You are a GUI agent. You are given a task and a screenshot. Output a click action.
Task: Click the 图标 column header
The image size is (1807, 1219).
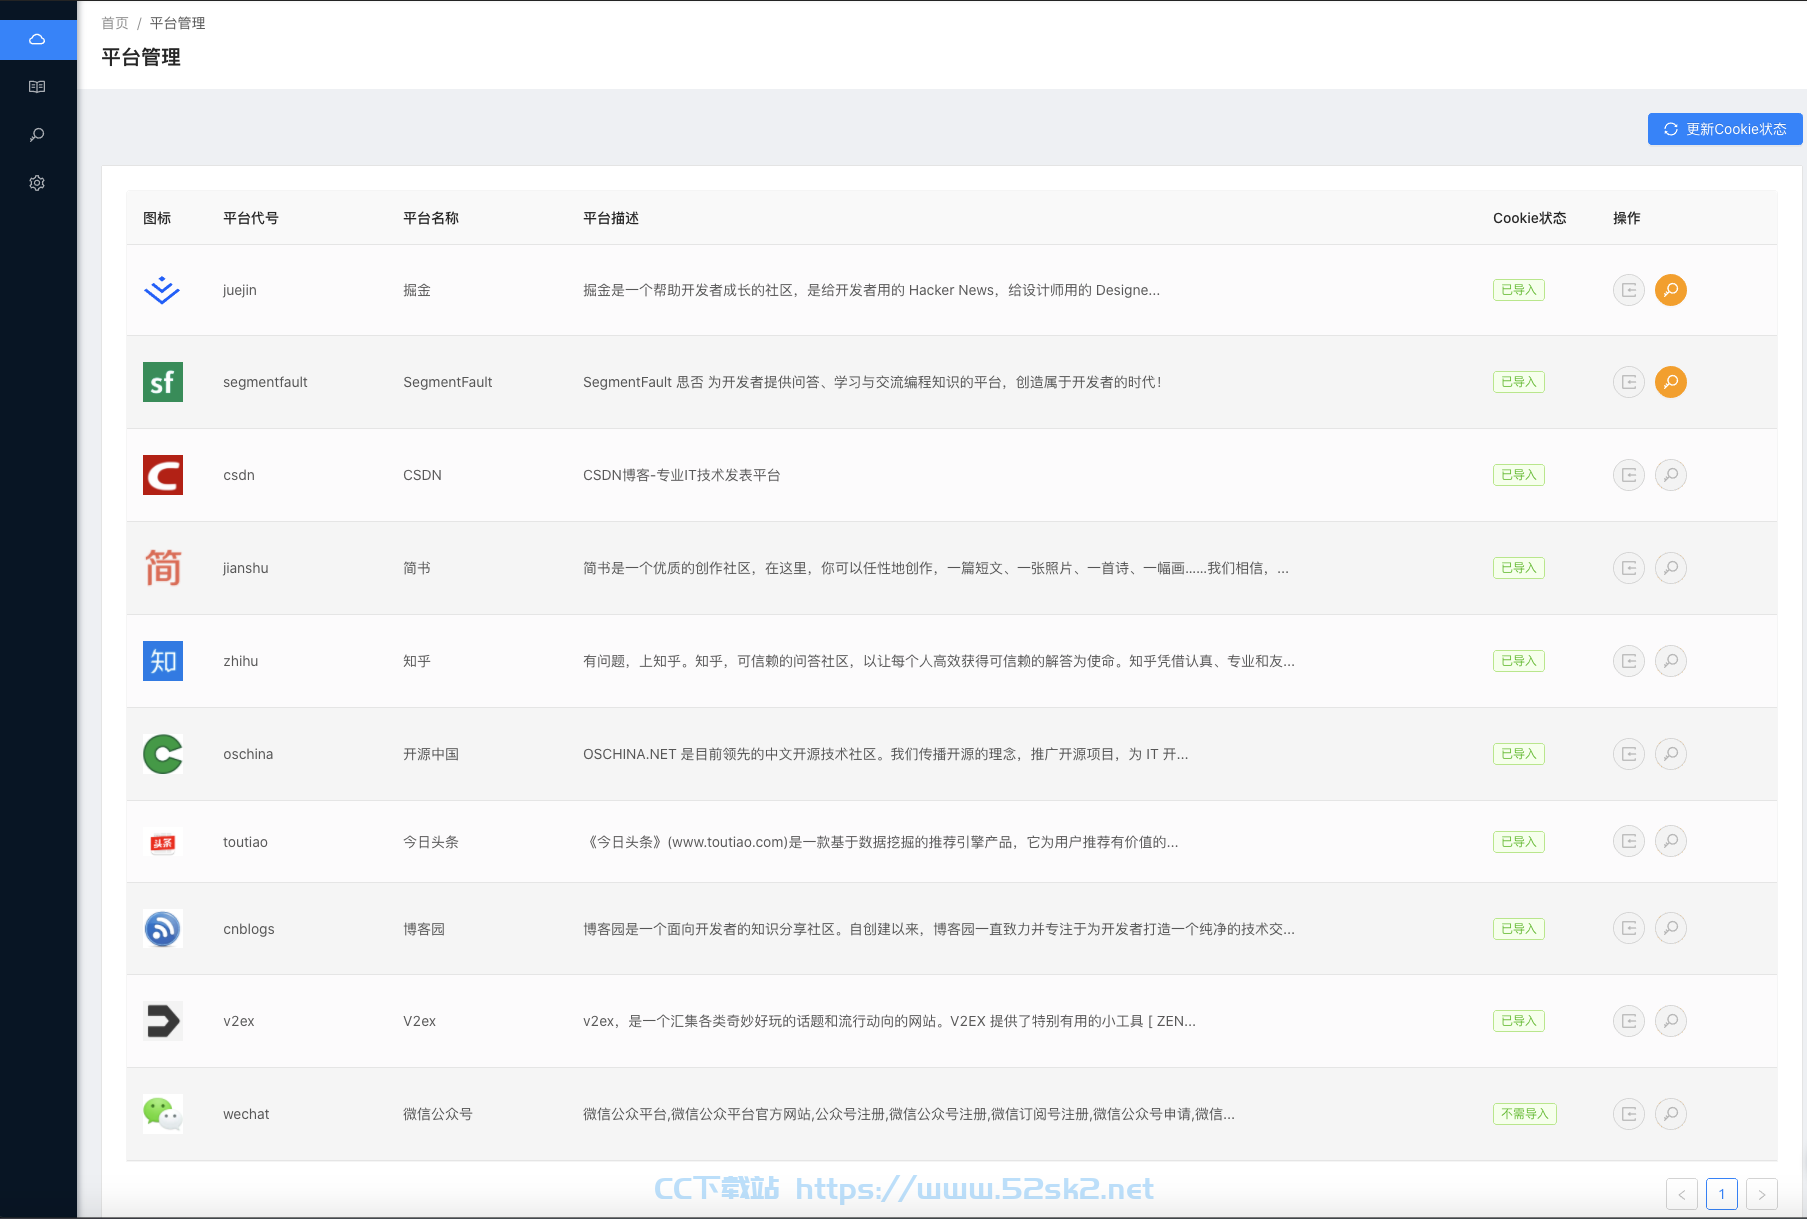(x=157, y=218)
